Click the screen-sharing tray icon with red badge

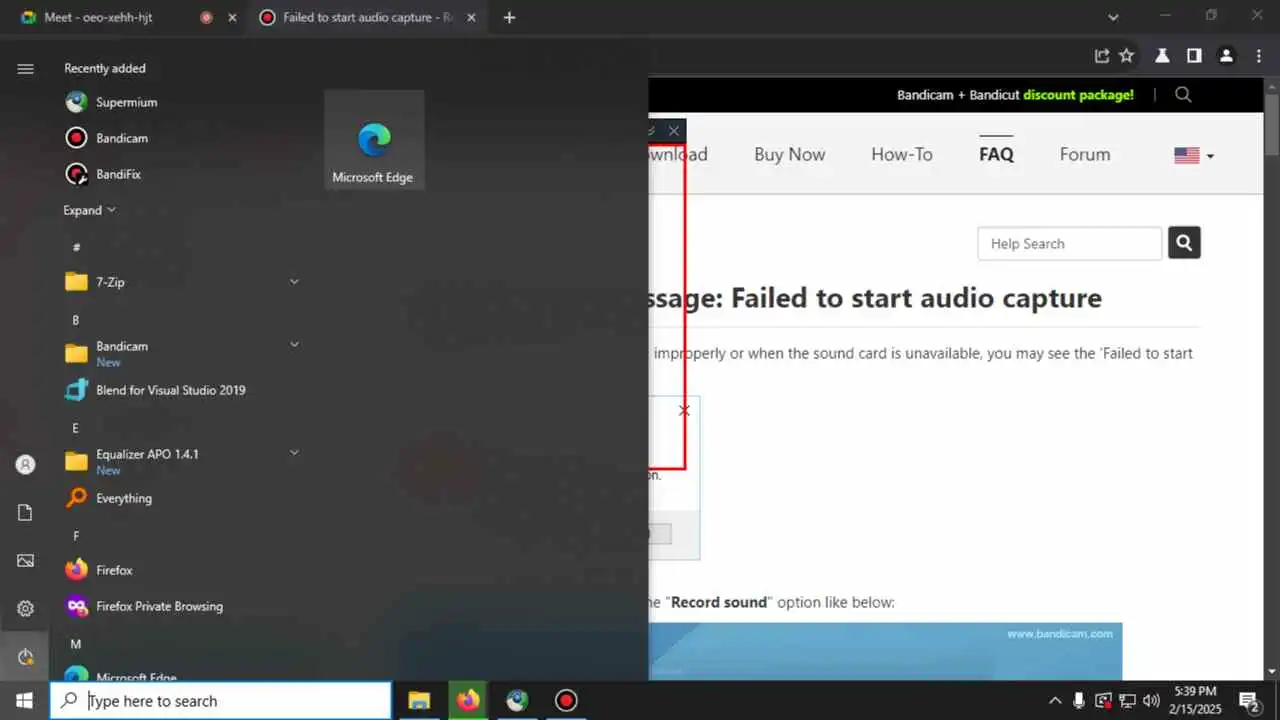pyautogui.click(x=1103, y=700)
